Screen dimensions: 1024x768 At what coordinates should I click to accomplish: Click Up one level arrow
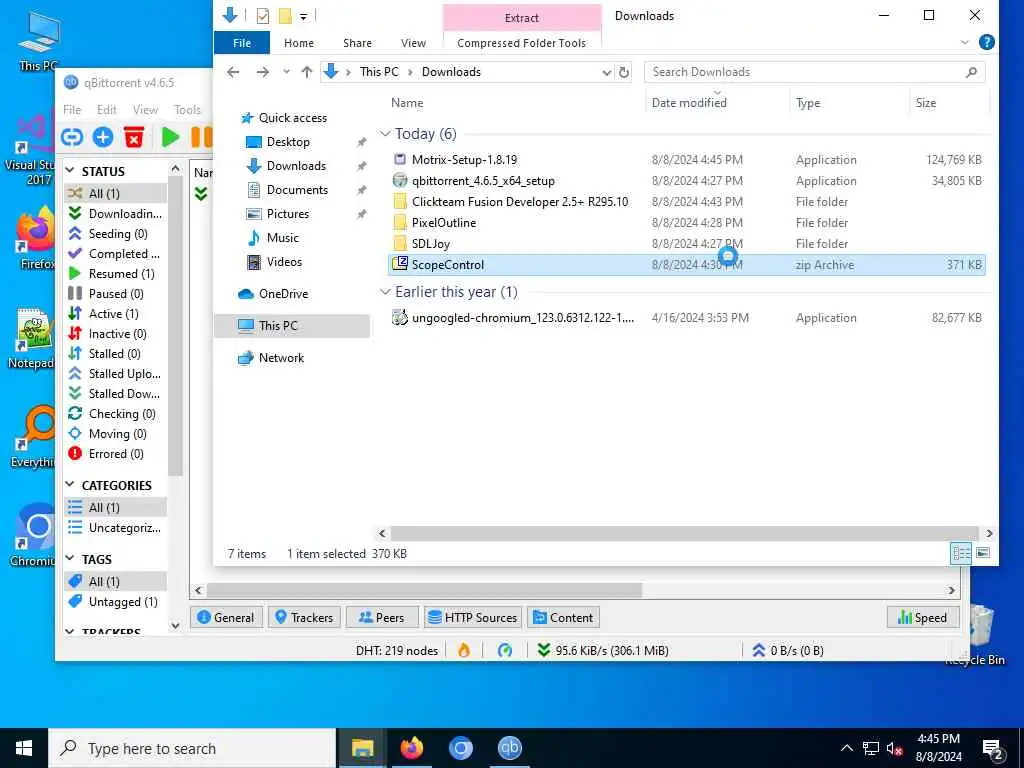coord(306,72)
